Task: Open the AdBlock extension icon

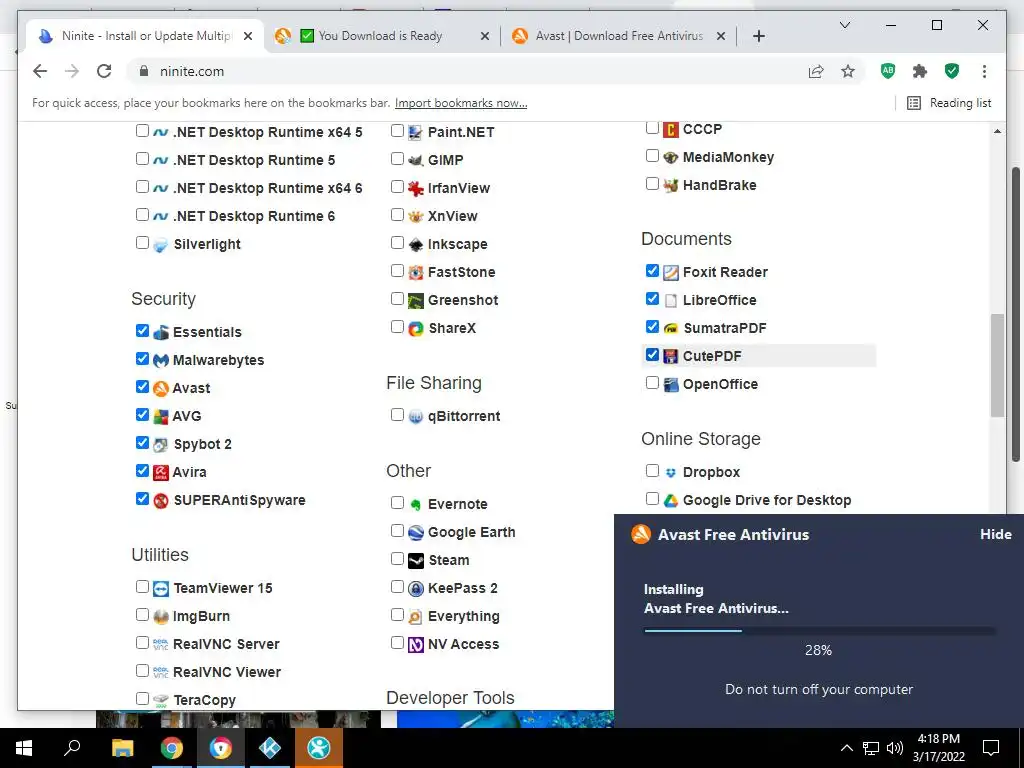Action: [x=888, y=71]
